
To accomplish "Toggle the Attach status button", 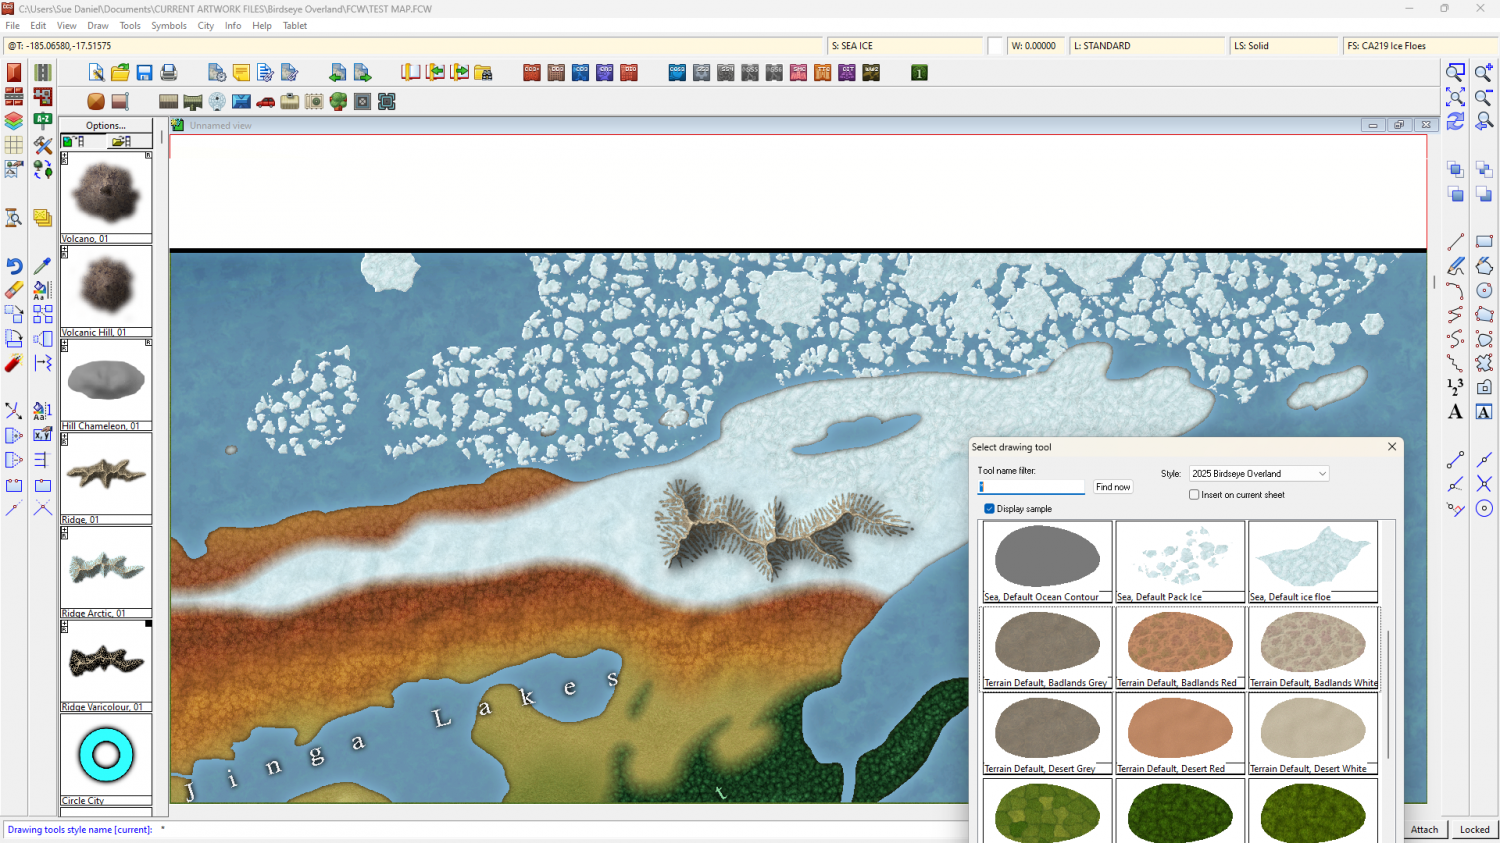I will [x=1424, y=829].
